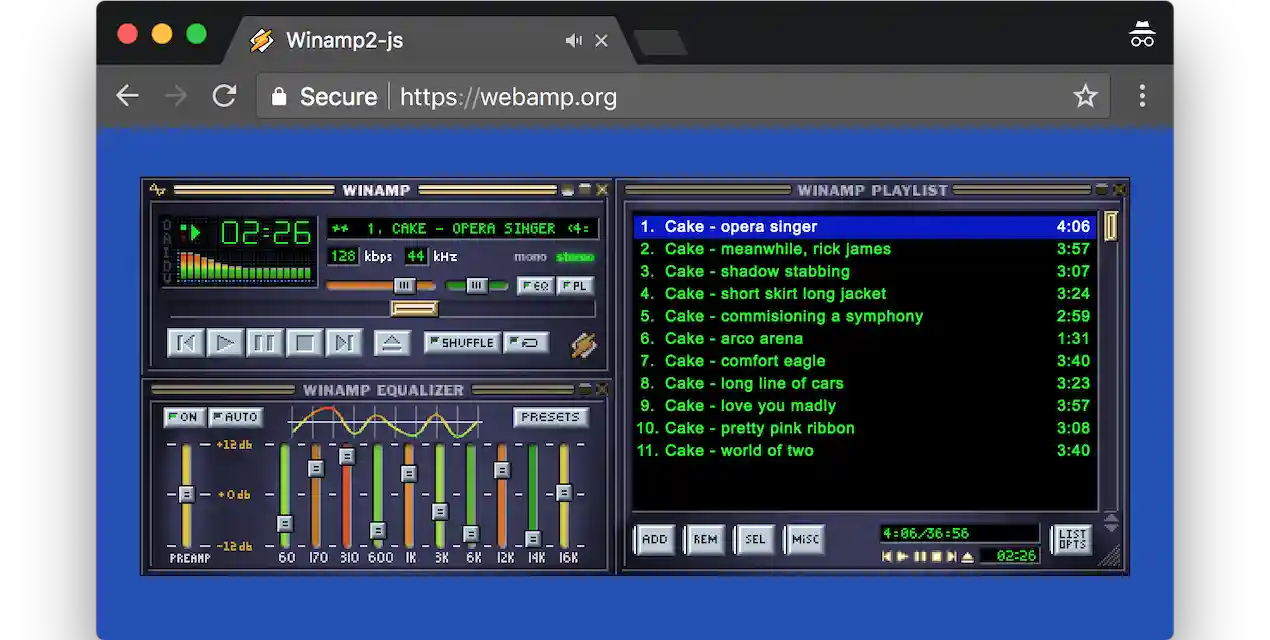
Task: Select playlist track Cake - shadow stabbing
Action: tap(865, 271)
